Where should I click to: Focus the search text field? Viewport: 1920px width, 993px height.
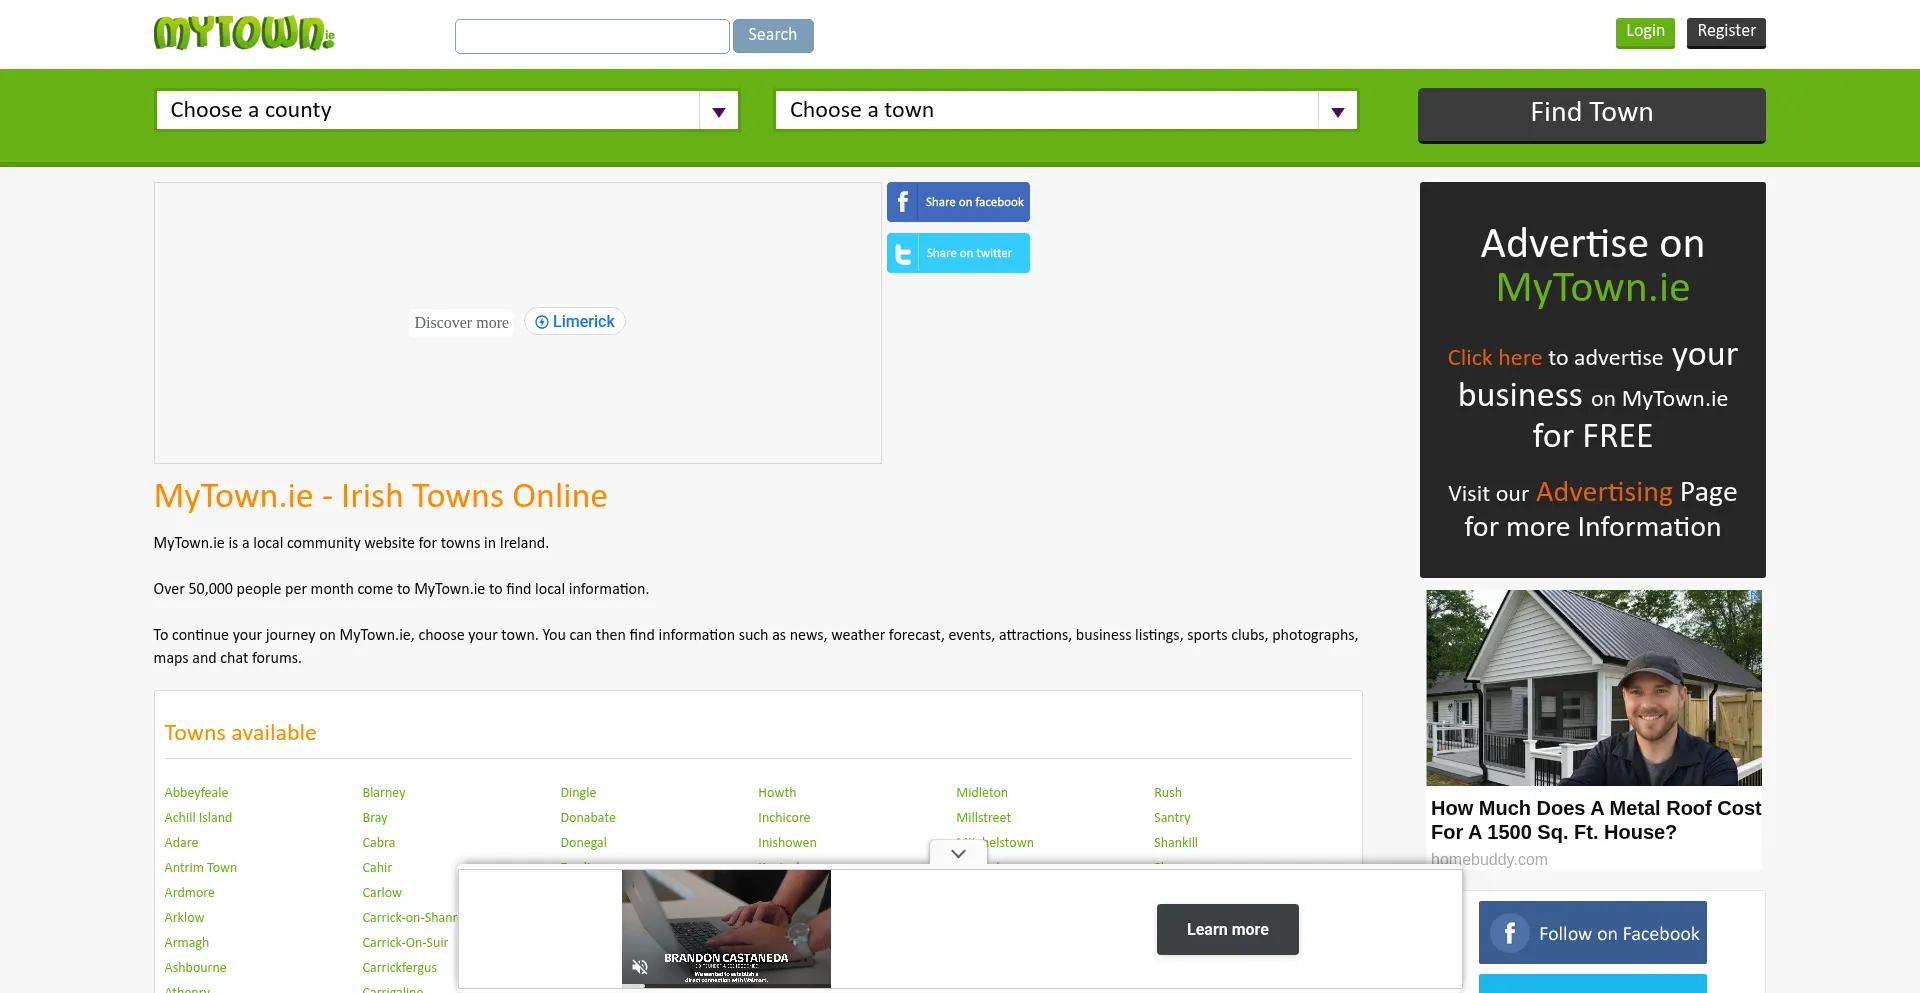[592, 36]
